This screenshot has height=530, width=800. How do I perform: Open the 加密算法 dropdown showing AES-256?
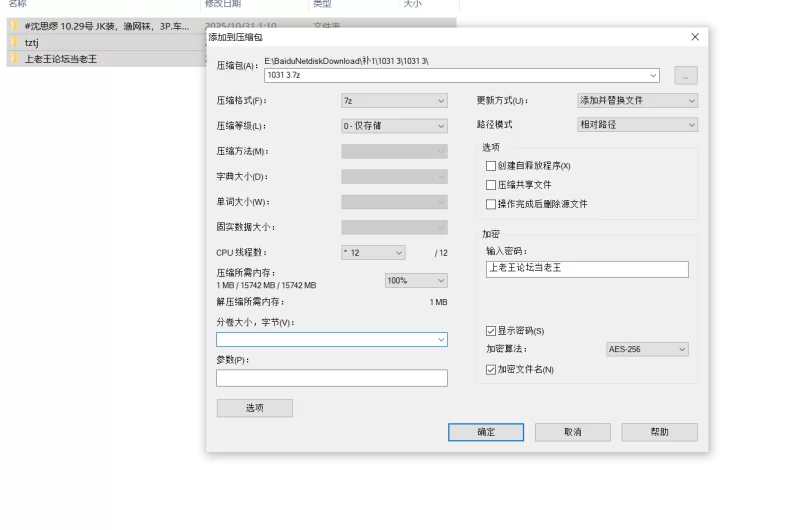click(x=647, y=349)
